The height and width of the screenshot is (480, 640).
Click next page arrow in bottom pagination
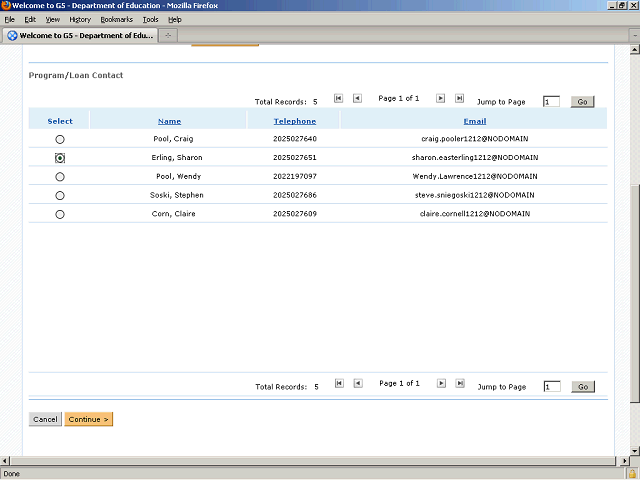tap(441, 384)
